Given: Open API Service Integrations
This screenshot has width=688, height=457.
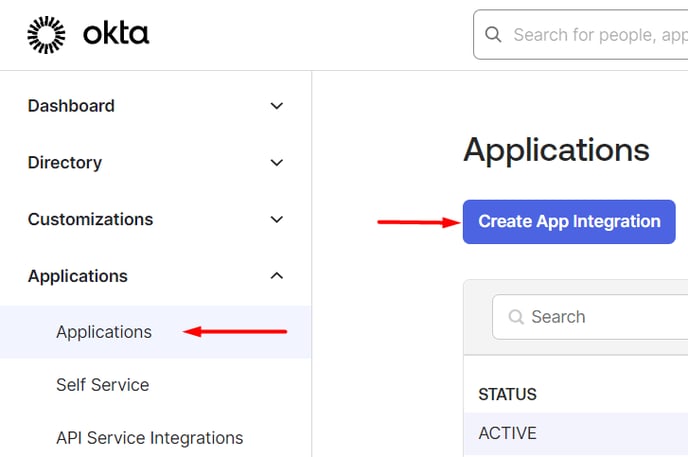Looking at the screenshot, I should pos(149,438).
